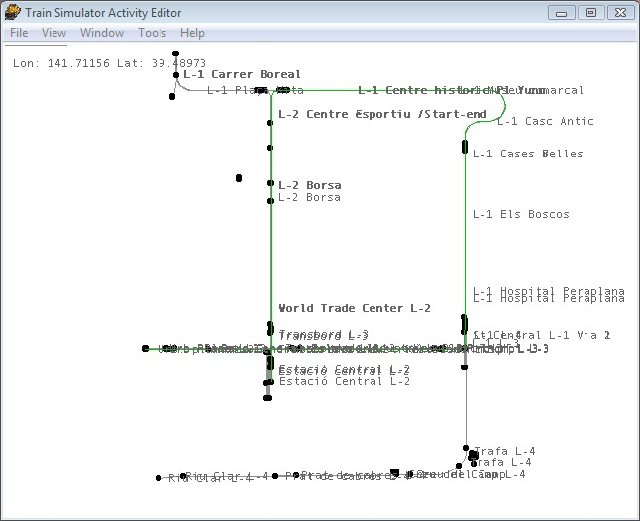640x521 pixels.
Task: Click the Trafa L-4 siding marker cluster
Action: [473, 456]
